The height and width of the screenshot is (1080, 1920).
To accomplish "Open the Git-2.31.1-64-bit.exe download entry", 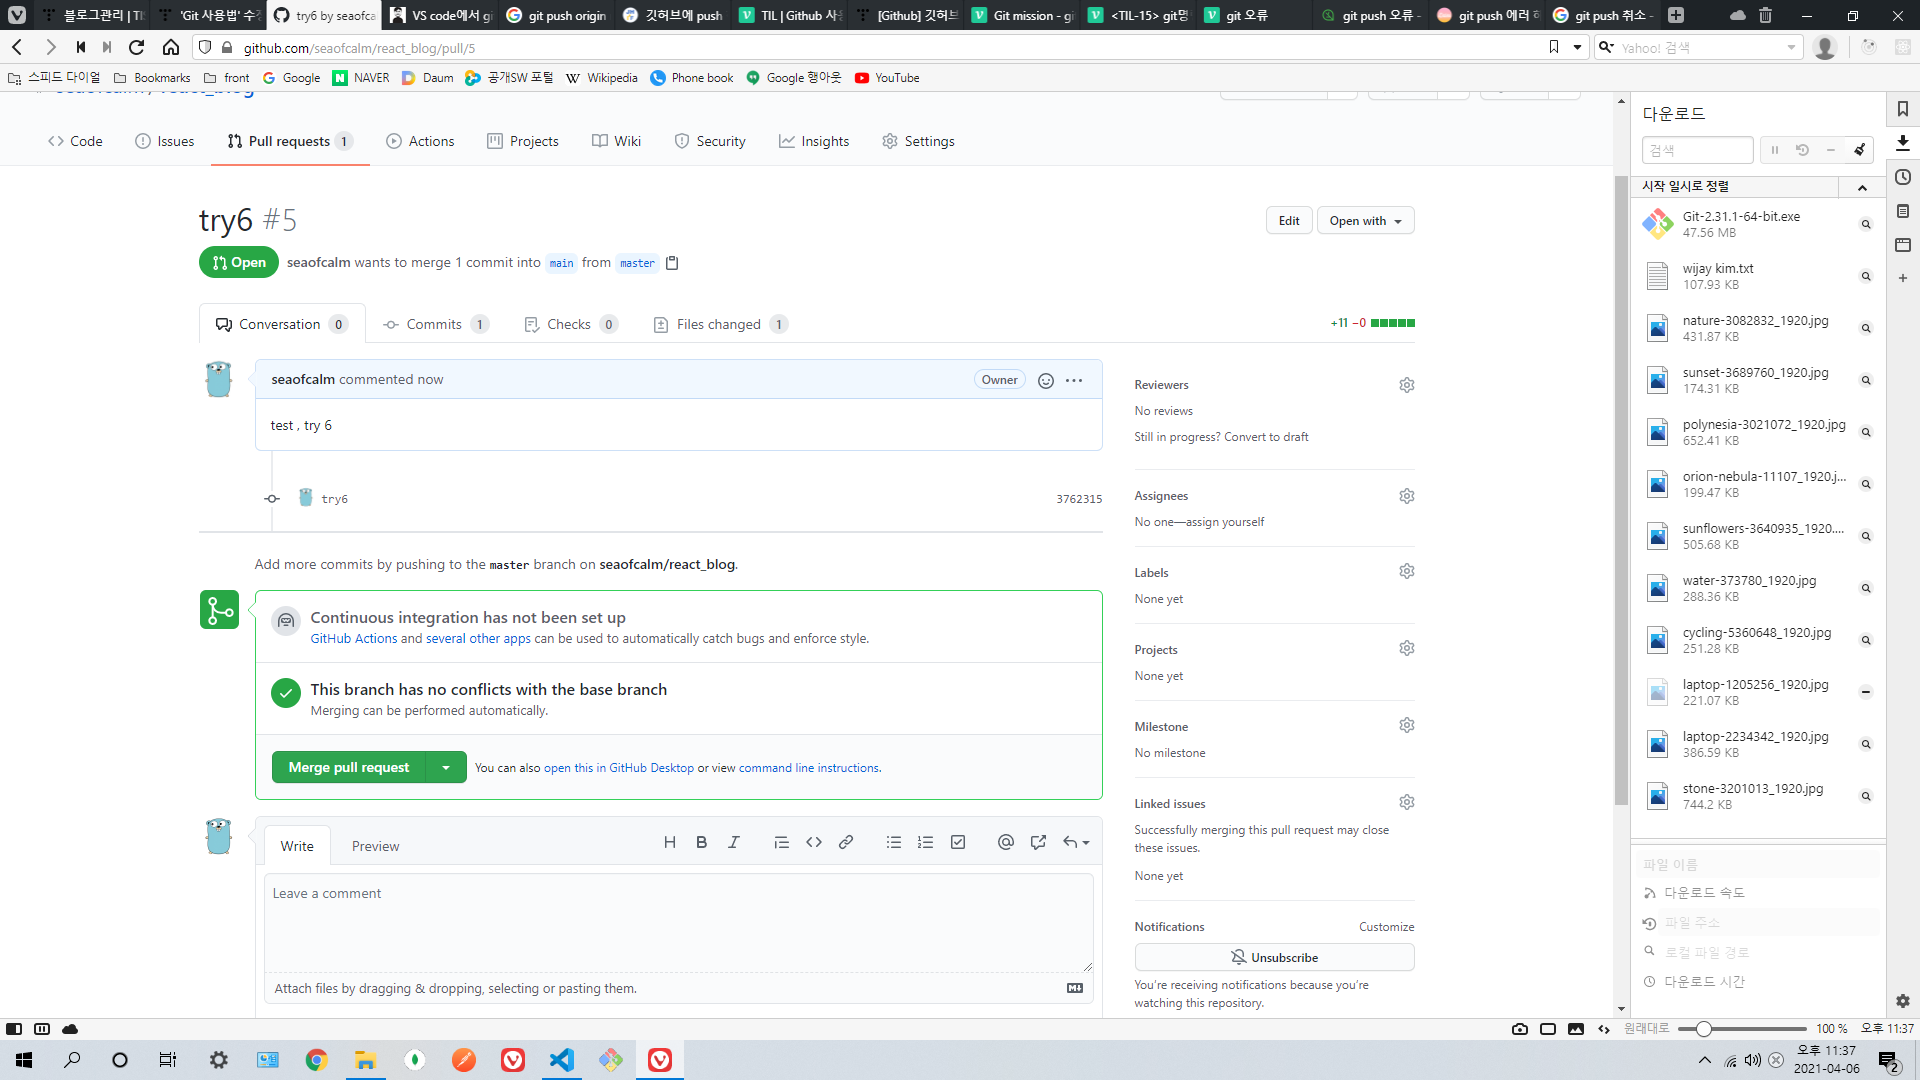I will click(1756, 224).
